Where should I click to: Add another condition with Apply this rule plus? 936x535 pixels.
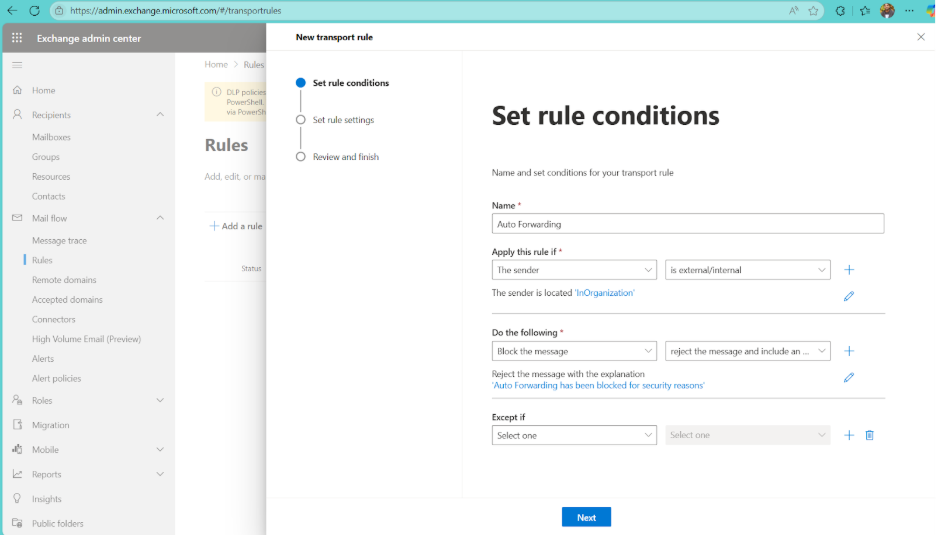pyautogui.click(x=849, y=270)
